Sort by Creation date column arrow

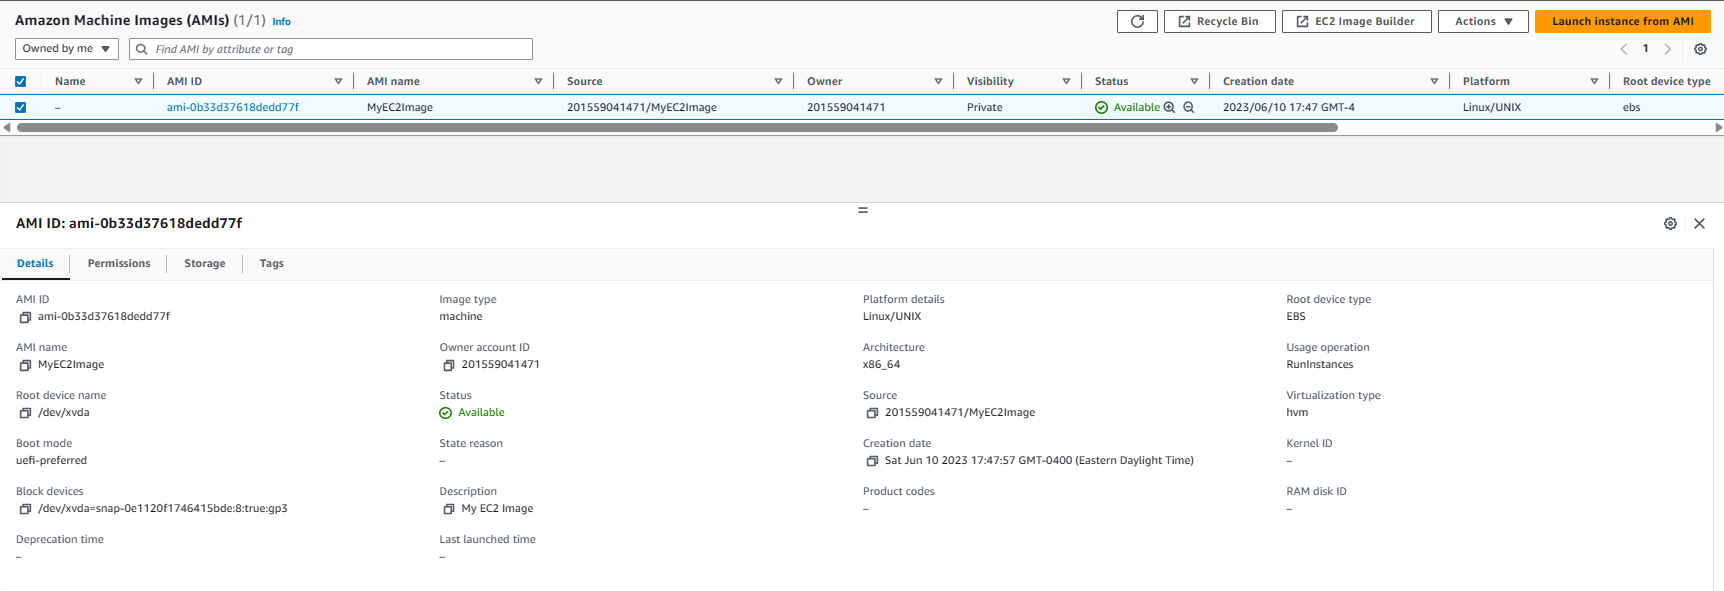coord(1434,81)
